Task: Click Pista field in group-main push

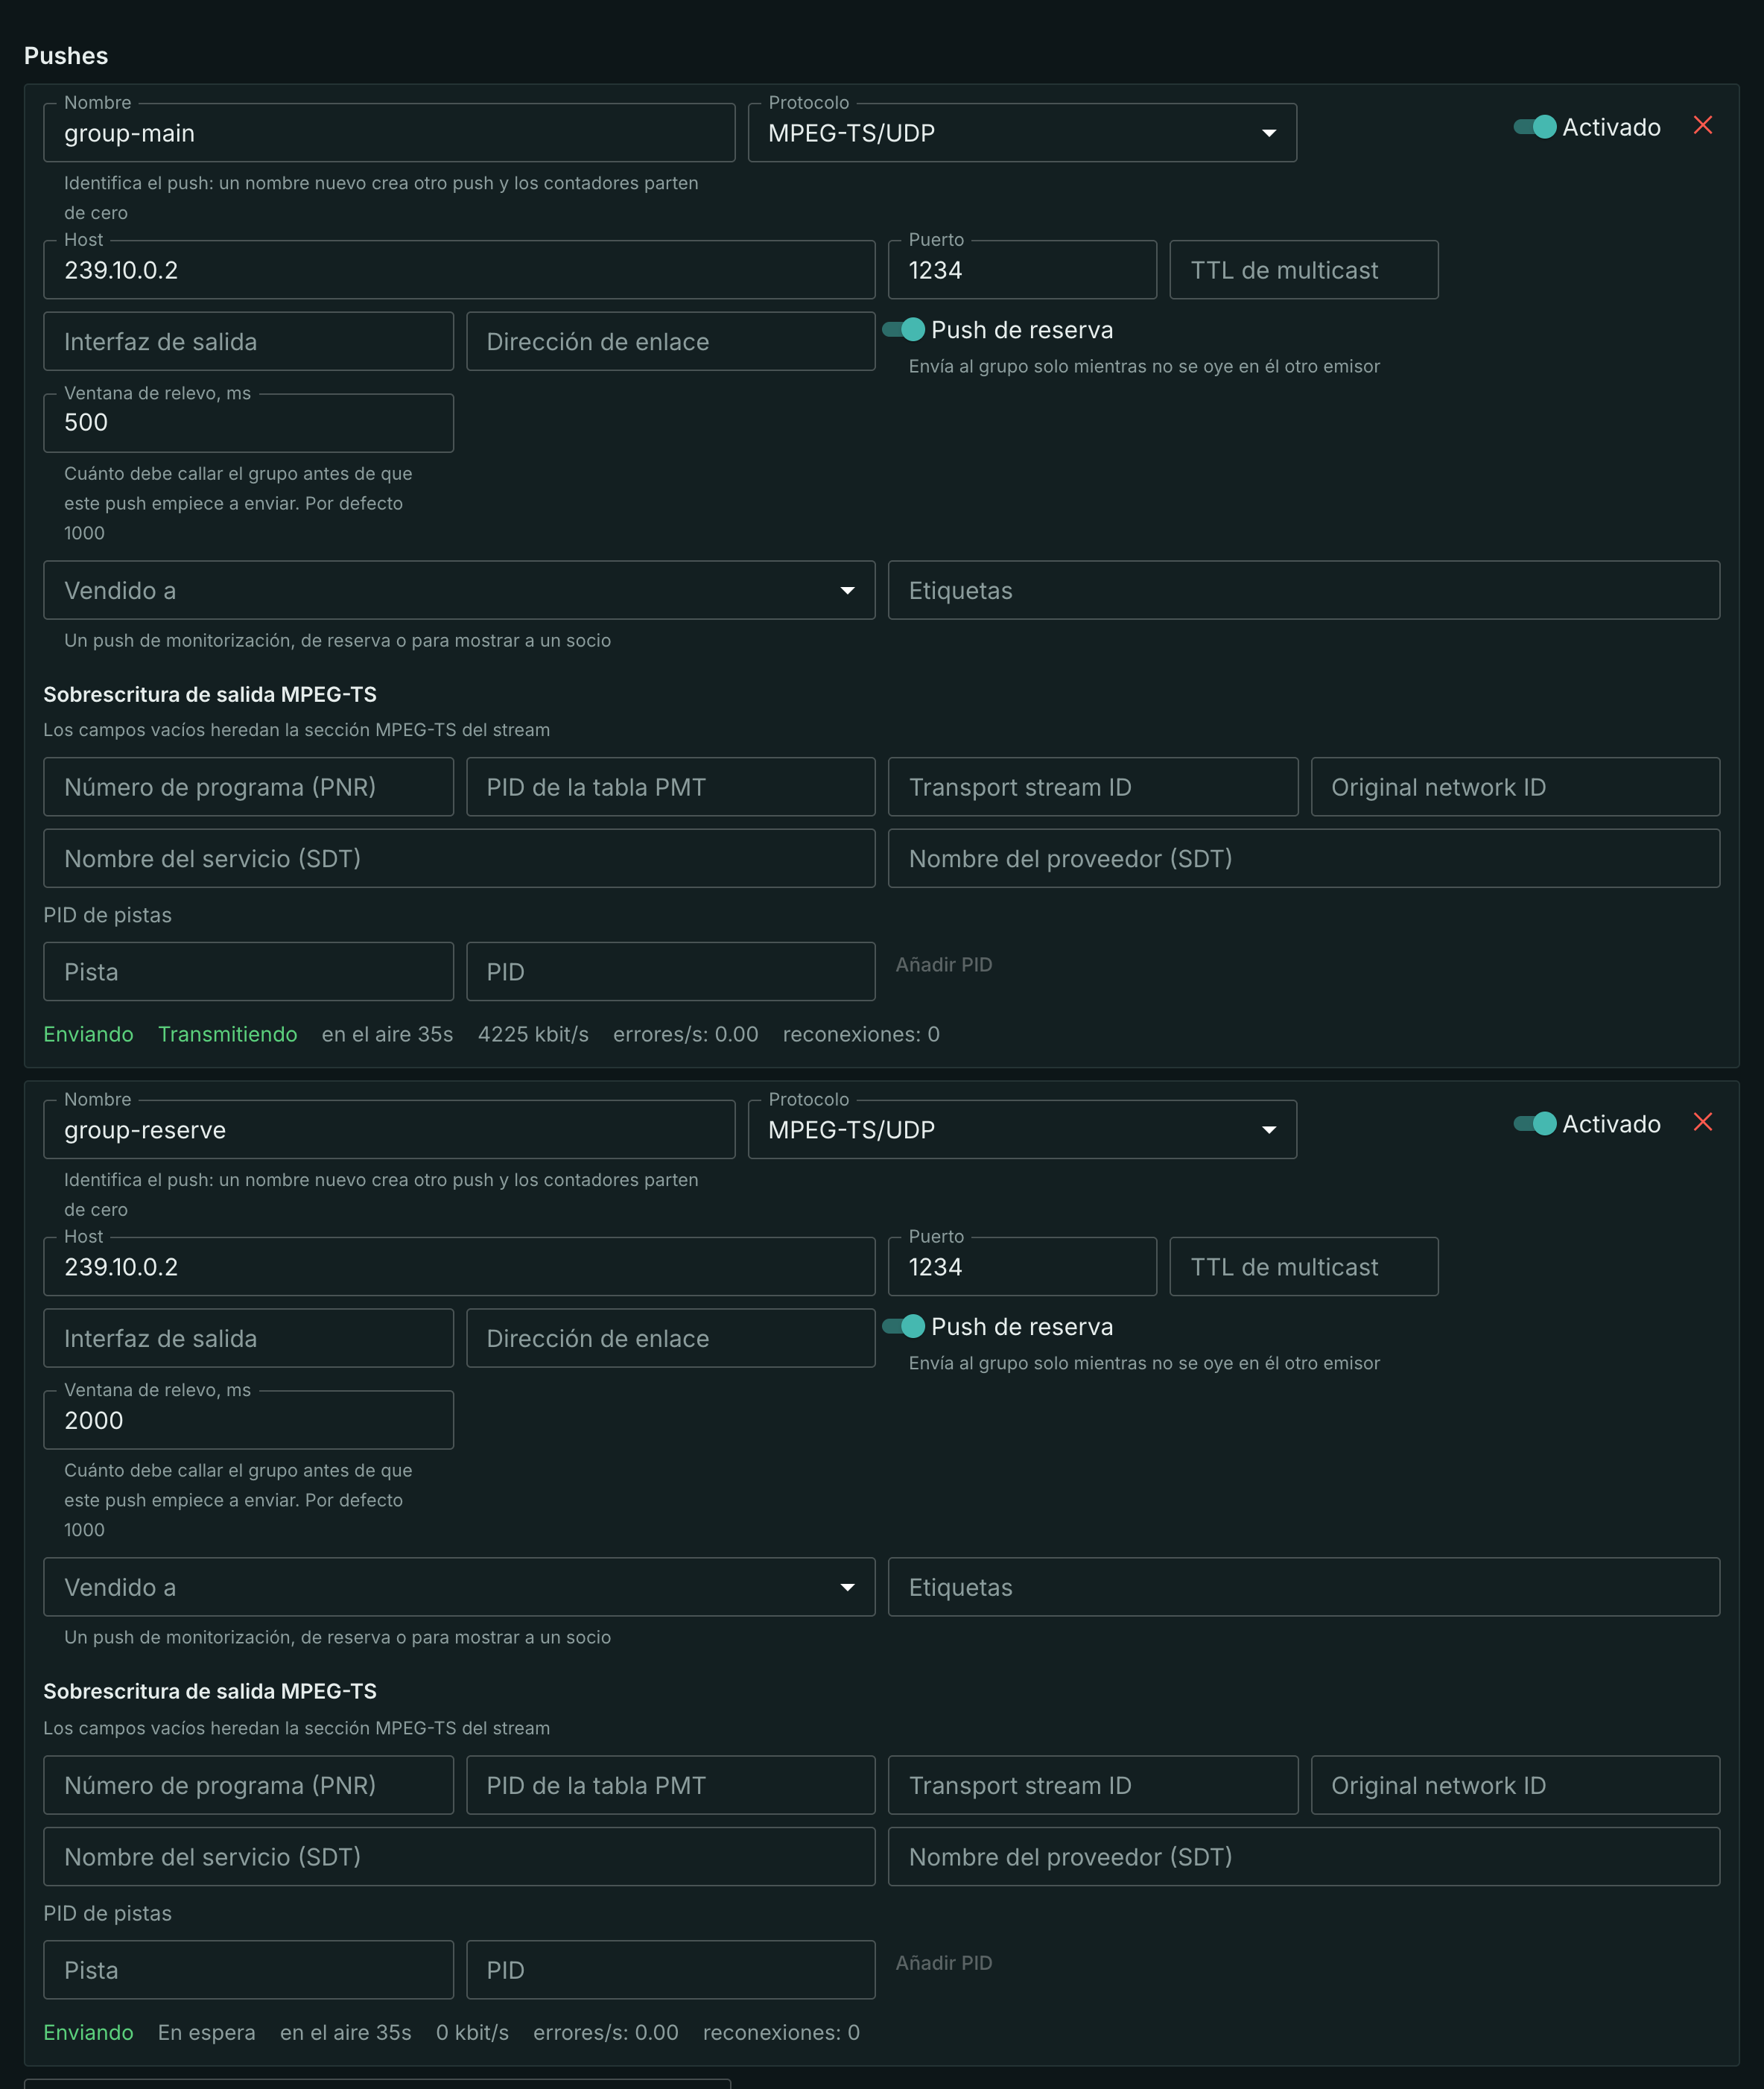Action: click(x=248, y=972)
